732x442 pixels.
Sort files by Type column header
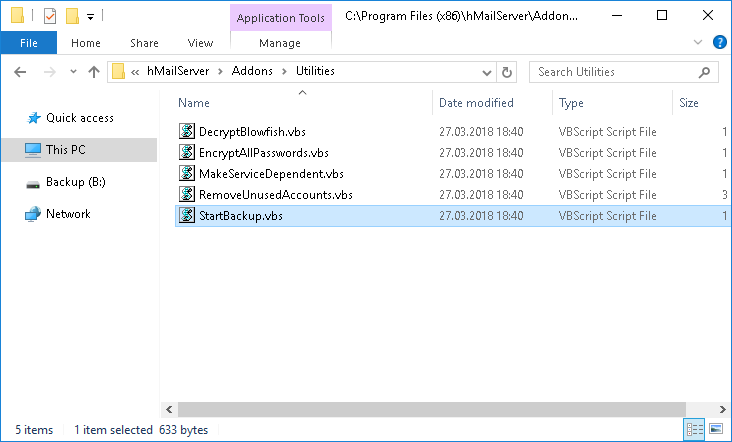pyautogui.click(x=571, y=103)
